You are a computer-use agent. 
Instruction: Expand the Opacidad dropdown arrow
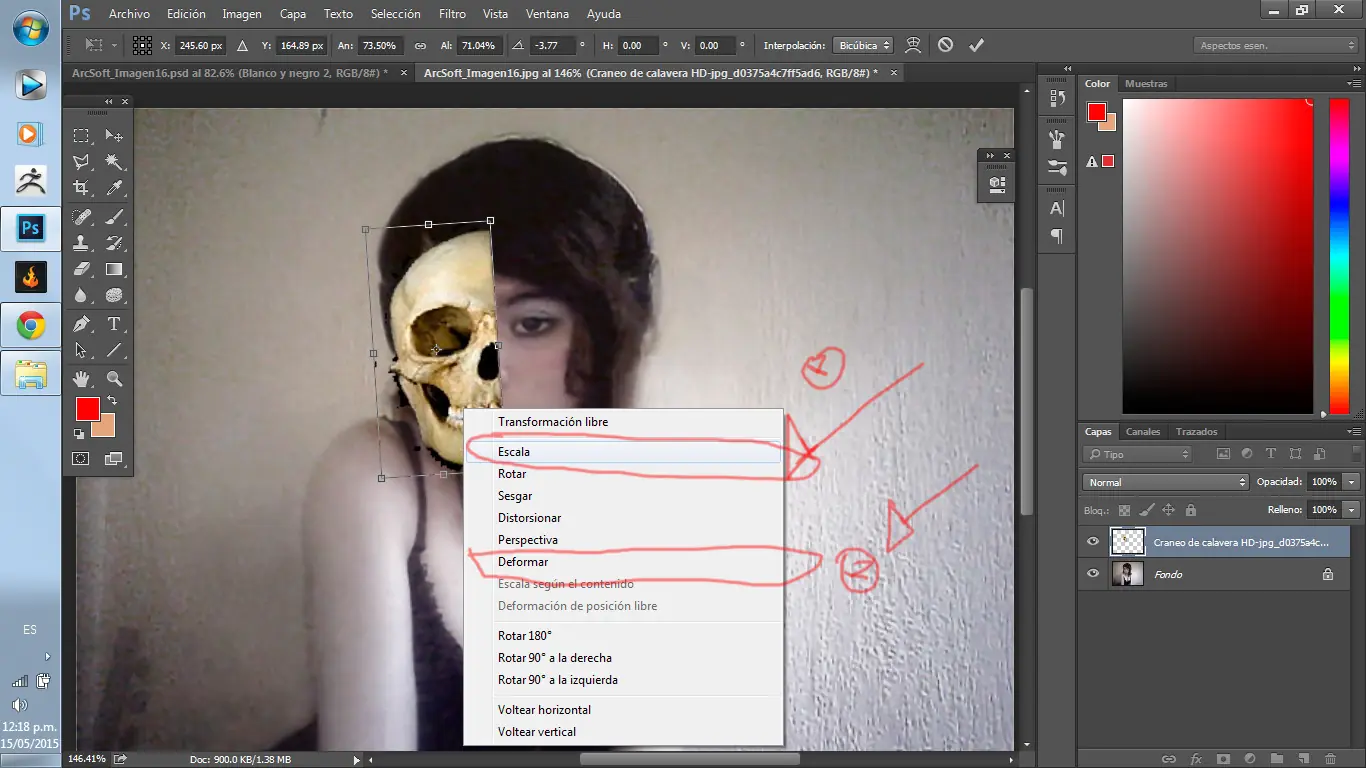tap(1352, 482)
